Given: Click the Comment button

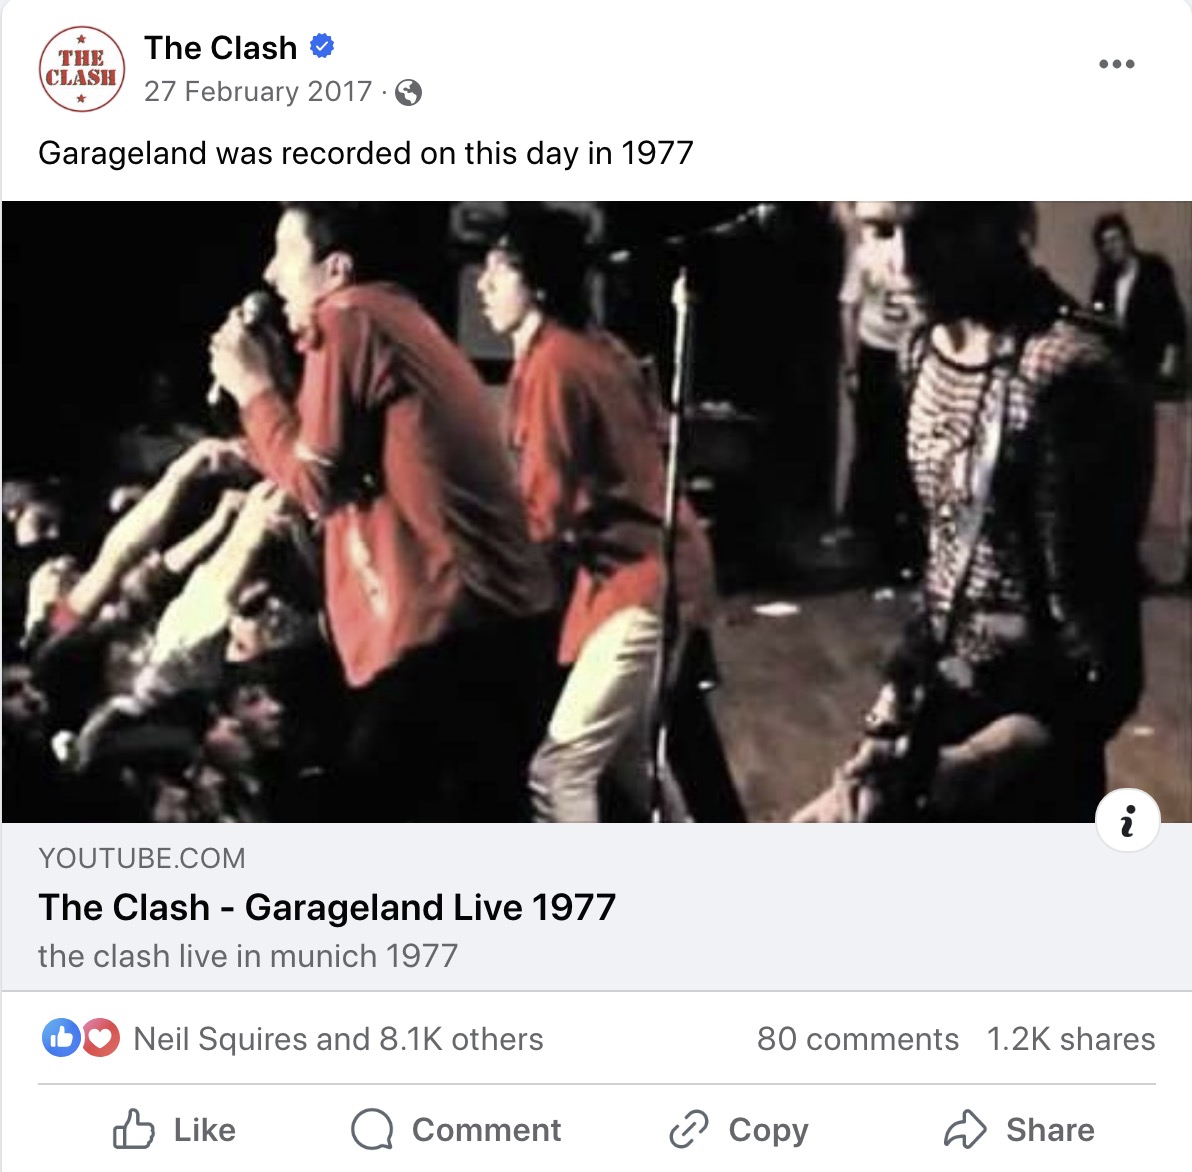Looking at the screenshot, I should pyautogui.click(x=456, y=1129).
